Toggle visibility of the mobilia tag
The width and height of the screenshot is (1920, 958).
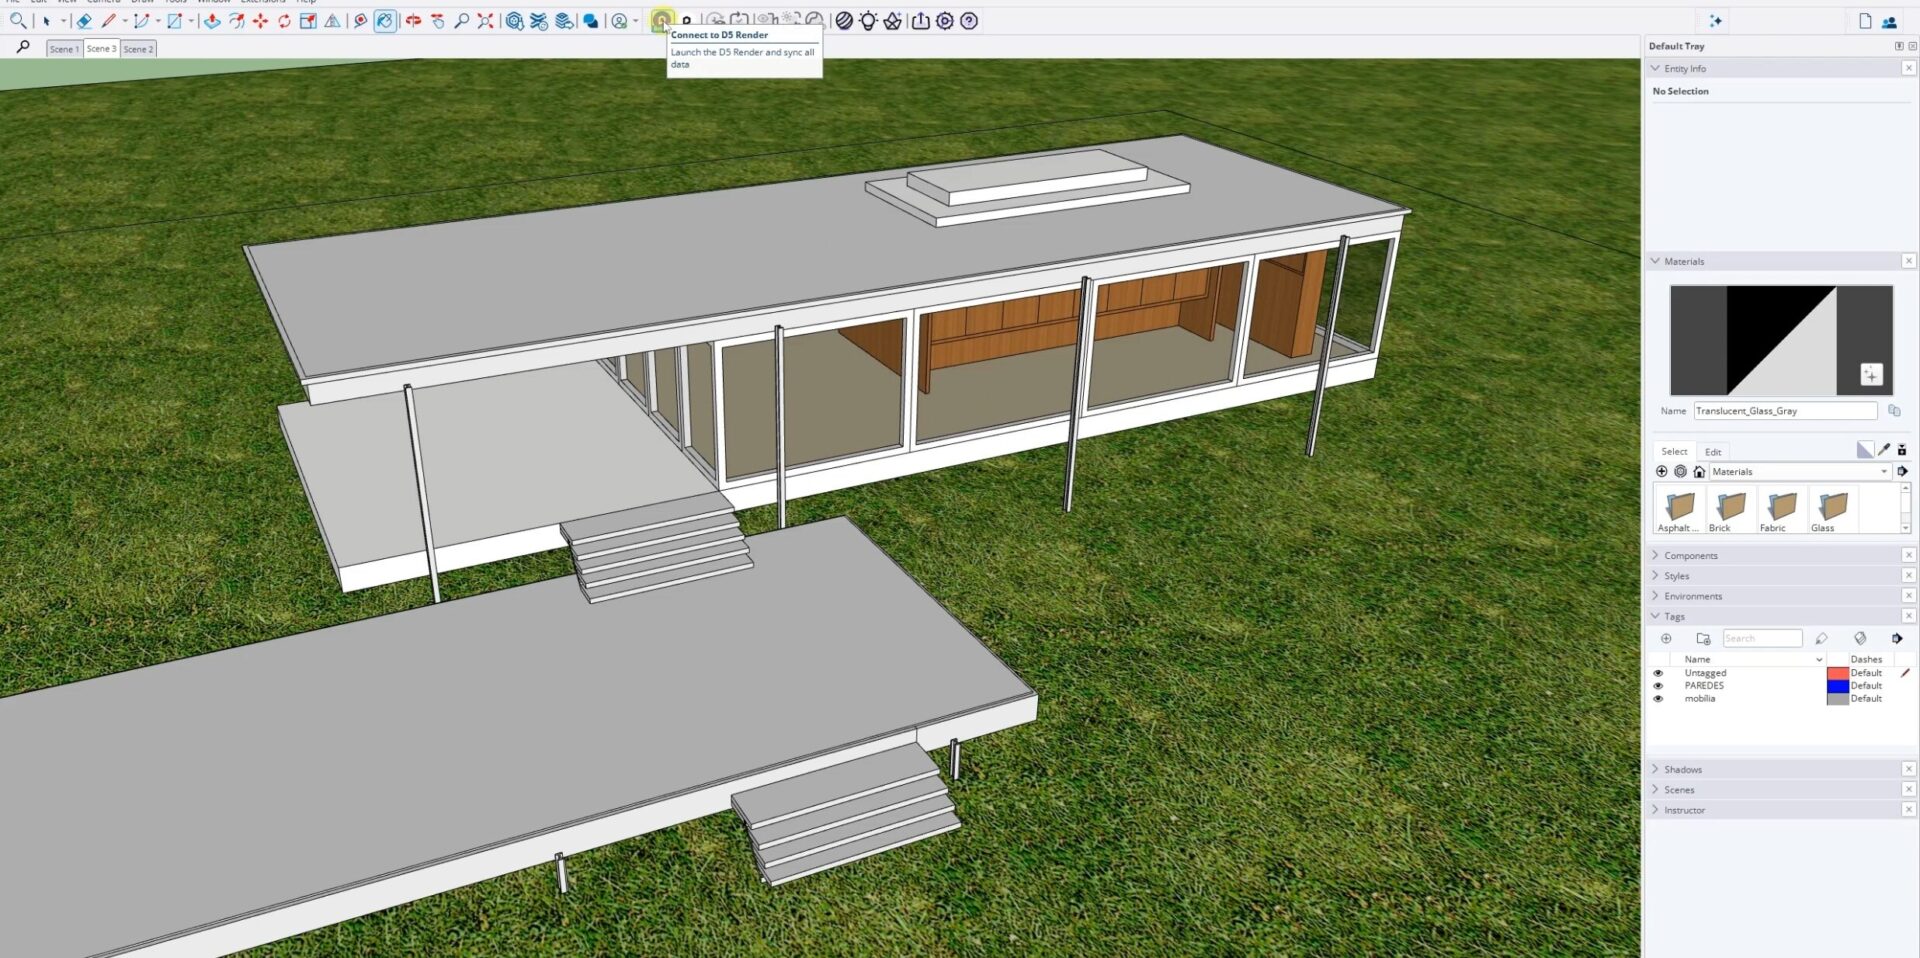(x=1658, y=699)
